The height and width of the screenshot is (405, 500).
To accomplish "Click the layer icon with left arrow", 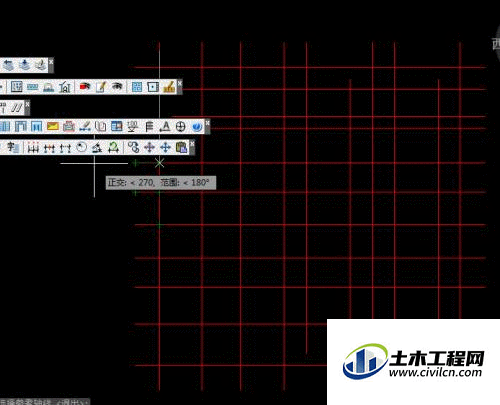I will 8,65.
